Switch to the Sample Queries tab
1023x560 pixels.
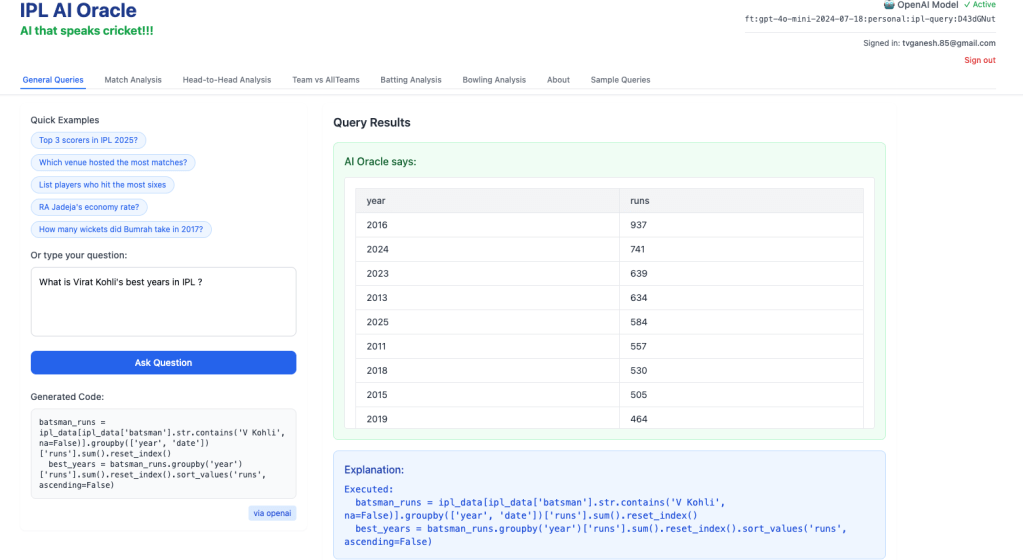click(x=620, y=80)
